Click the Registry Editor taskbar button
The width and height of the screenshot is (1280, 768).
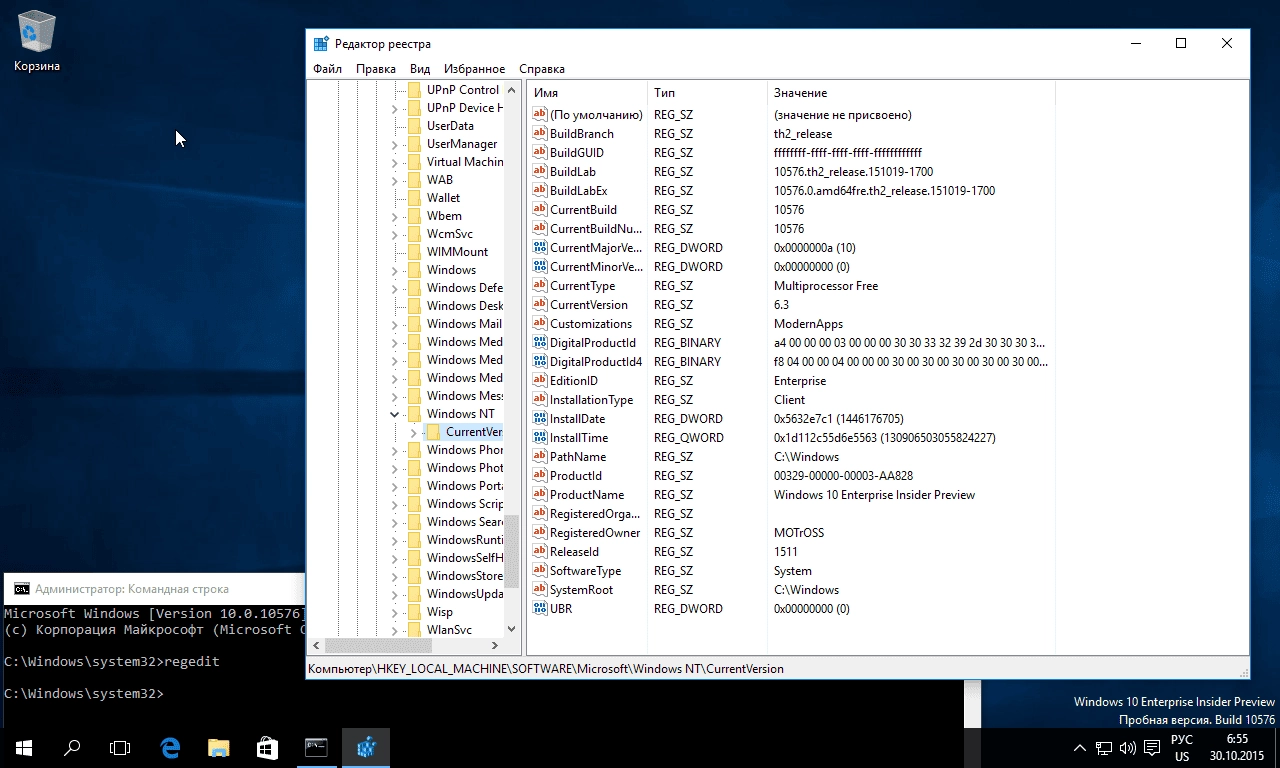pos(366,747)
